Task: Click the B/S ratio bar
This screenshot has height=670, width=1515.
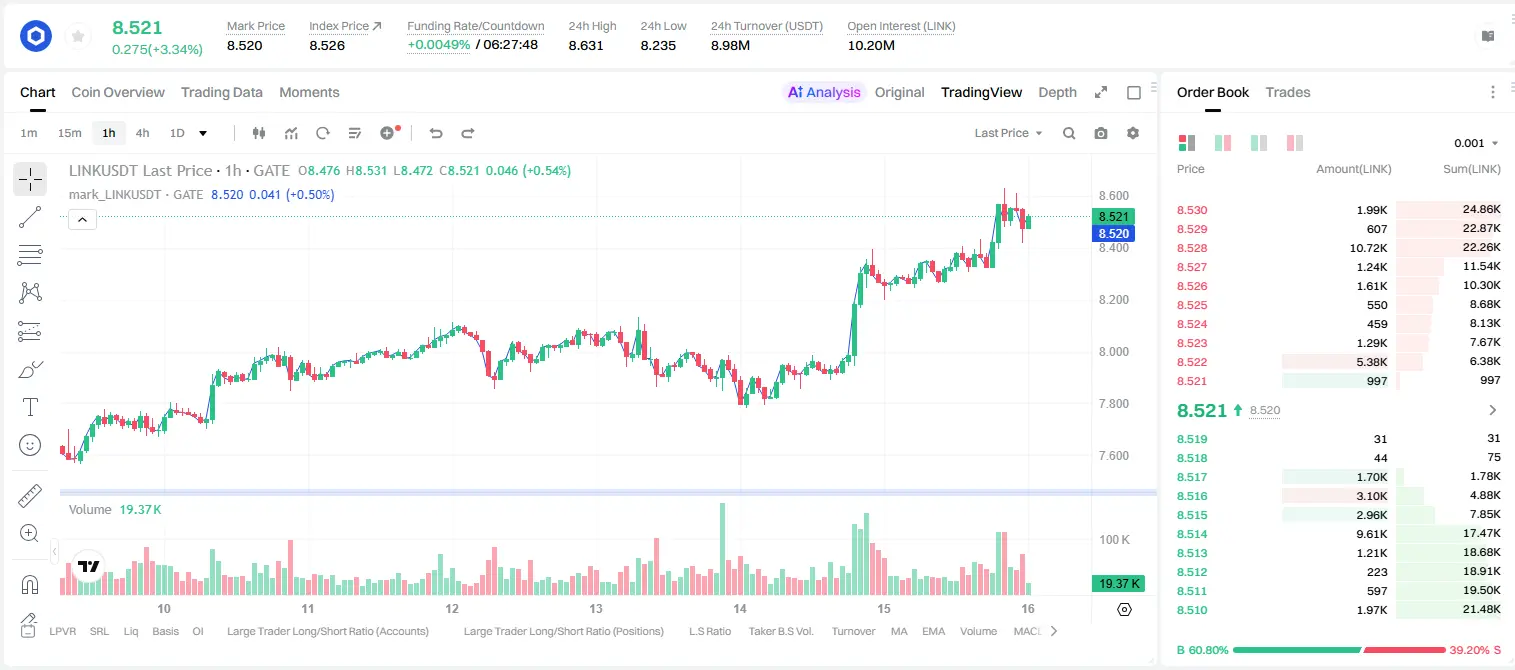Action: pos(1339,649)
